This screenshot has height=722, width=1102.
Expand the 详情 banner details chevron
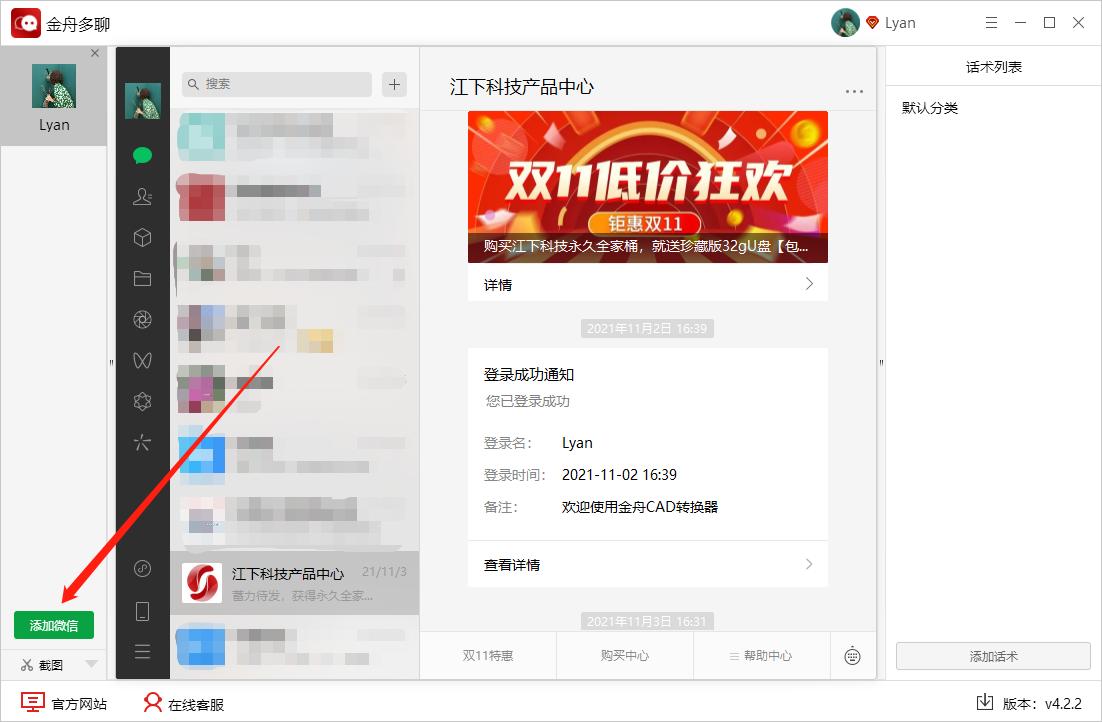pyautogui.click(x=809, y=284)
